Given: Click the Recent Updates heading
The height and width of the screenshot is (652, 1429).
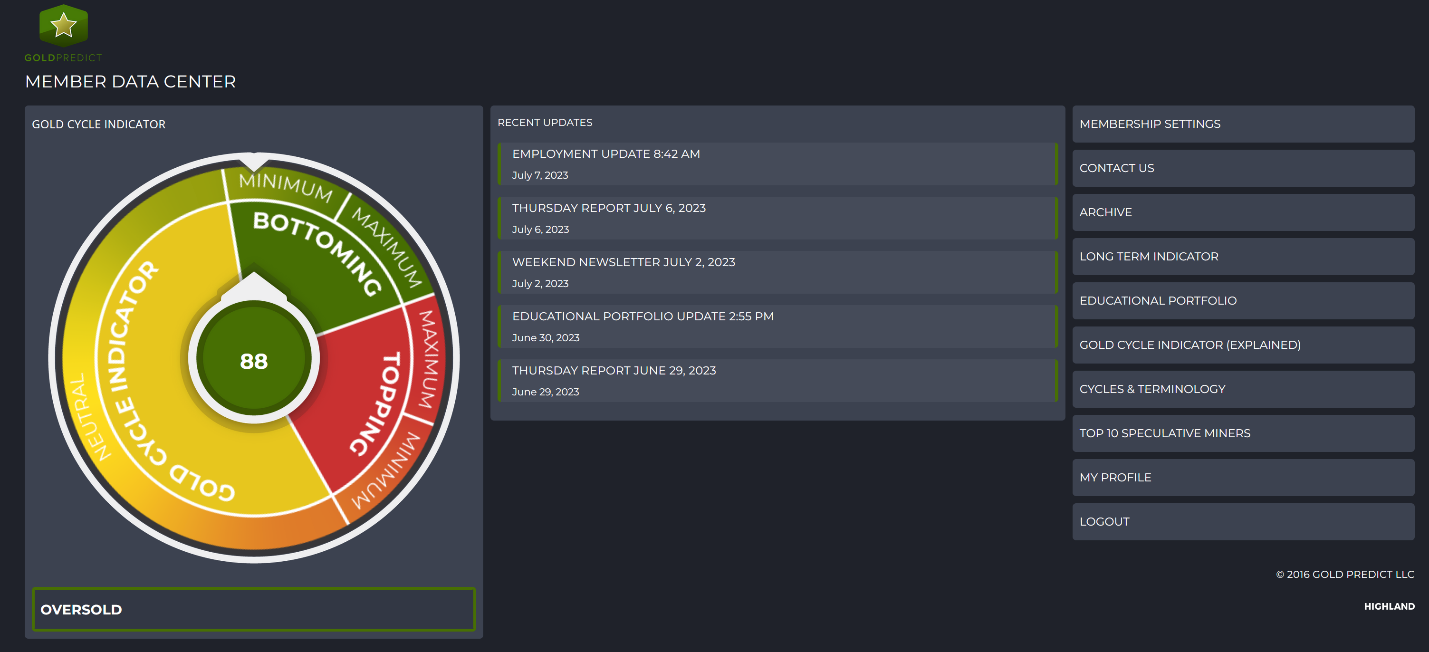Looking at the screenshot, I should click(x=545, y=123).
